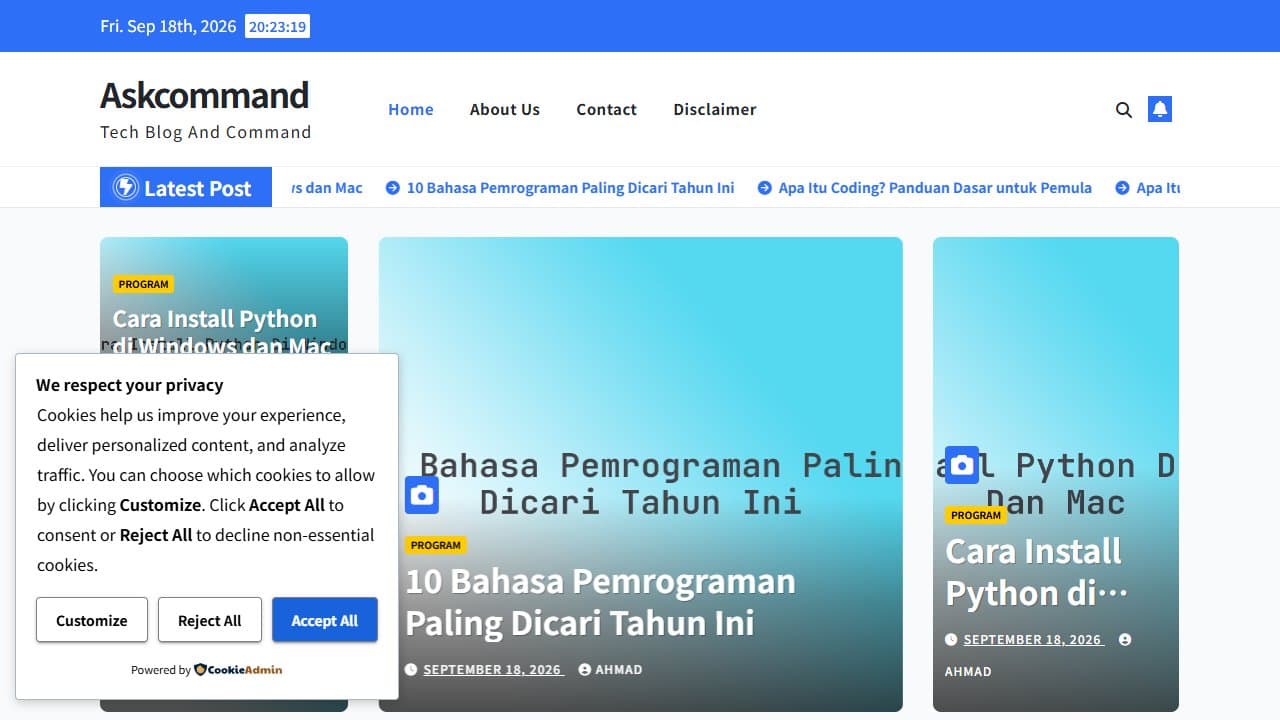Click the clock time "20:23:19" in the top bar

[277, 27]
